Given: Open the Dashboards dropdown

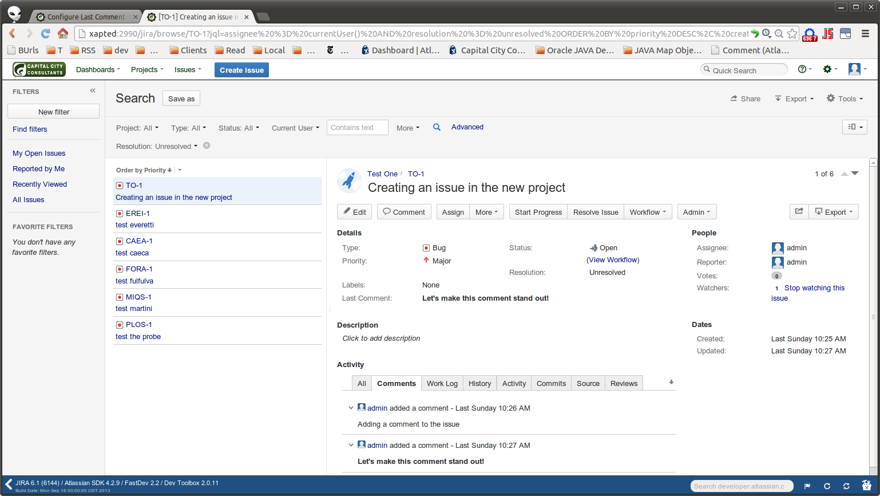Looking at the screenshot, I should tap(98, 70).
